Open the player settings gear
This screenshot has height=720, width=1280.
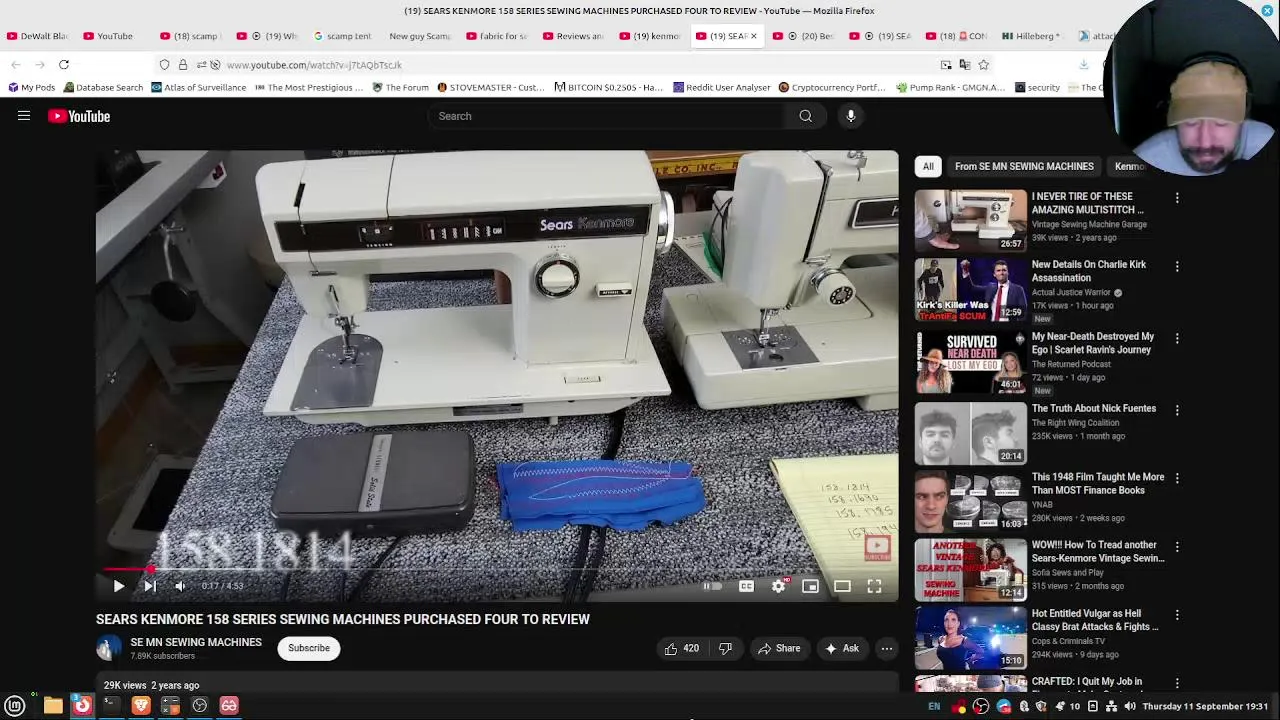point(778,586)
